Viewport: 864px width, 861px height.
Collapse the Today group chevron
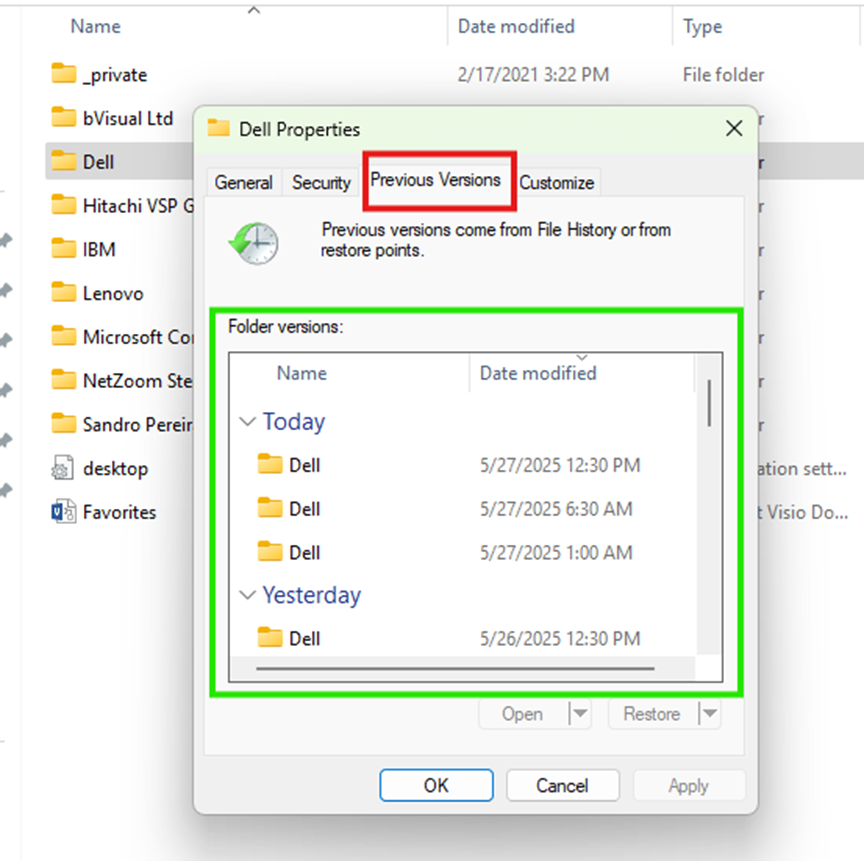point(247,421)
